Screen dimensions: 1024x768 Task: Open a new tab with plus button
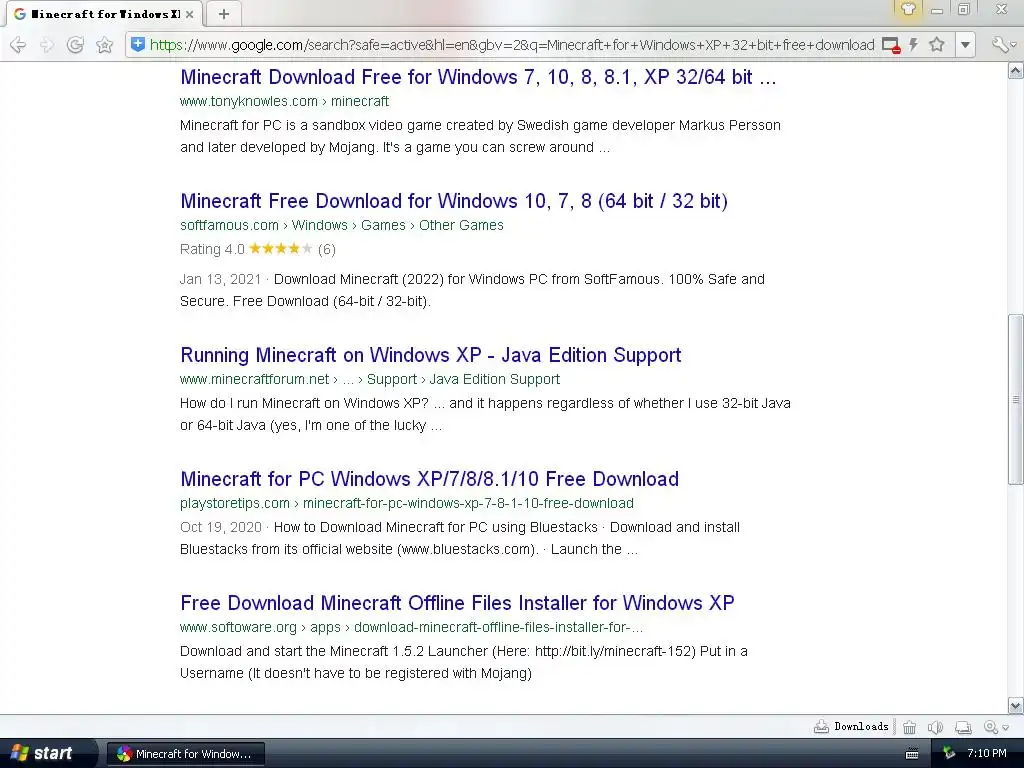coord(223,14)
